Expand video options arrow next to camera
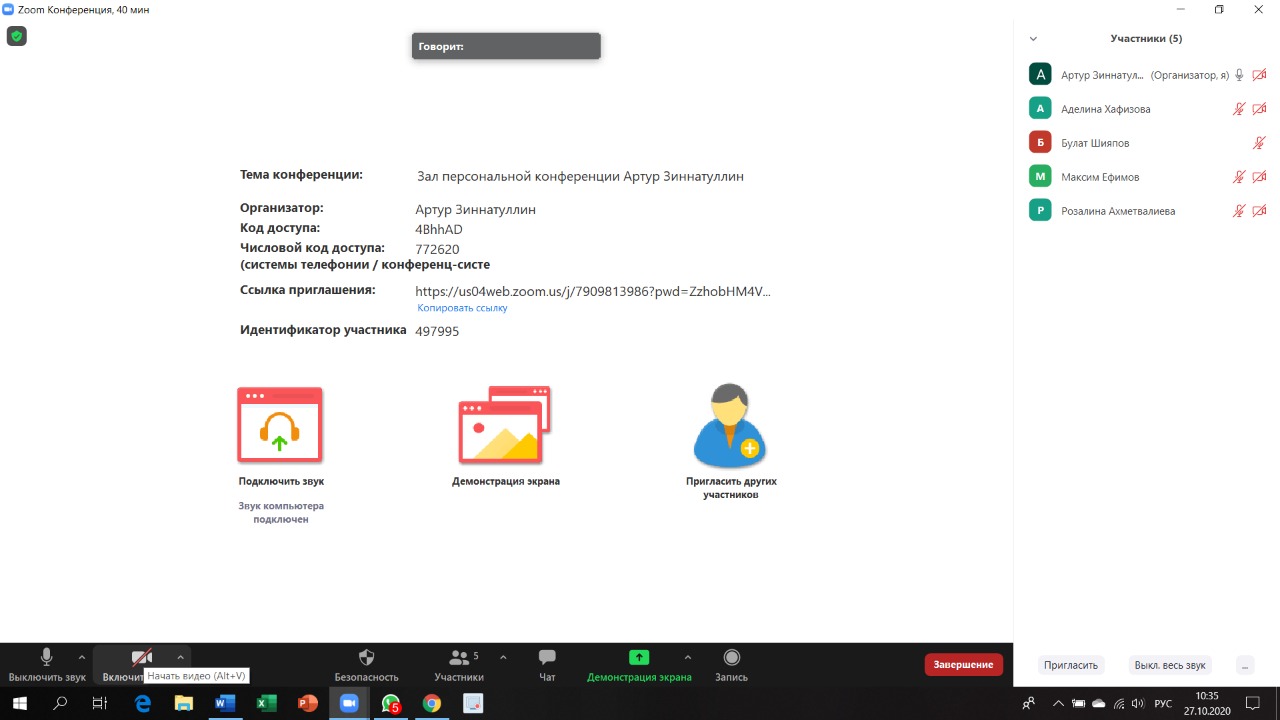Viewport: 1280px width, 720px height. point(180,657)
